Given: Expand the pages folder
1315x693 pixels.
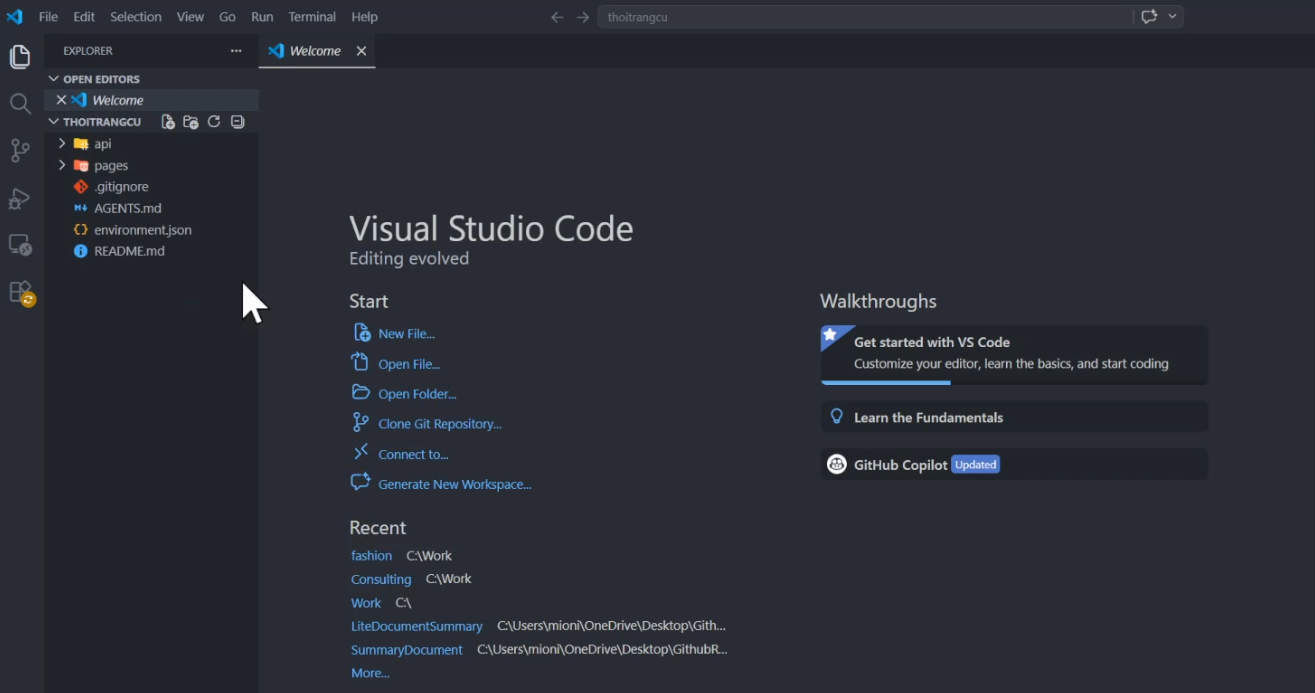Looking at the screenshot, I should 62,165.
